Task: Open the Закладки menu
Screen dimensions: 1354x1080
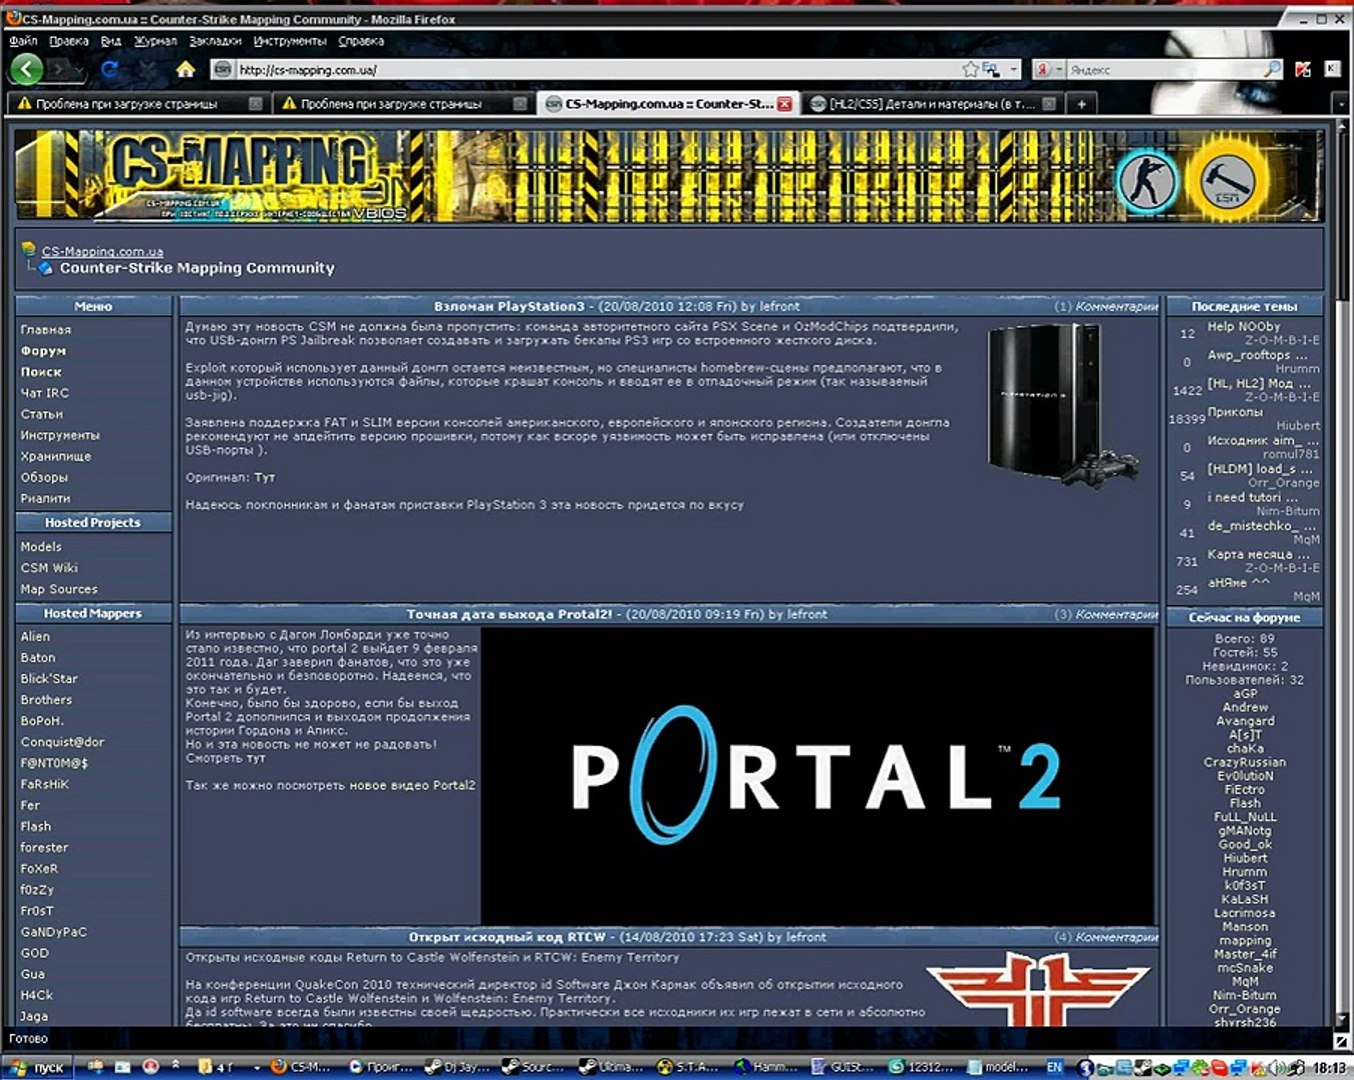Action: click(x=215, y=41)
